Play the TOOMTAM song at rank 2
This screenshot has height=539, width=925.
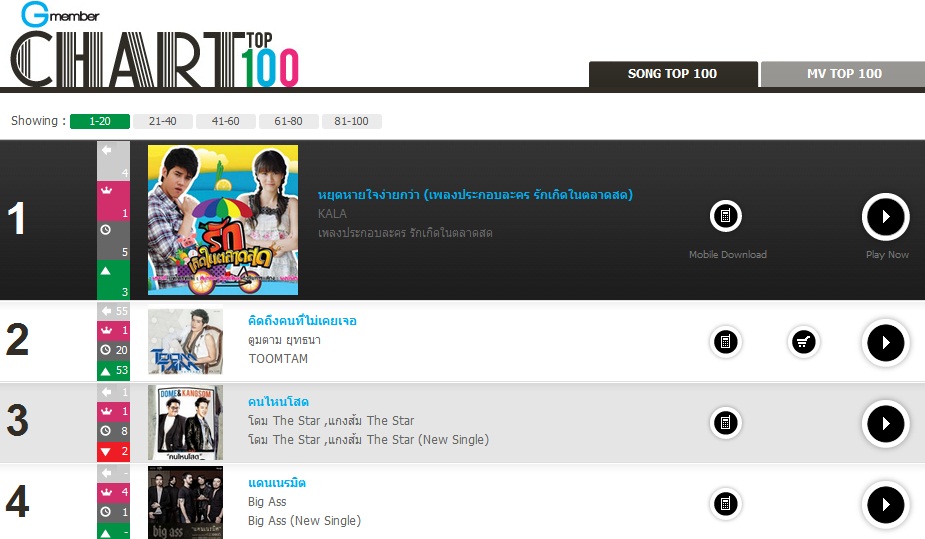[885, 343]
